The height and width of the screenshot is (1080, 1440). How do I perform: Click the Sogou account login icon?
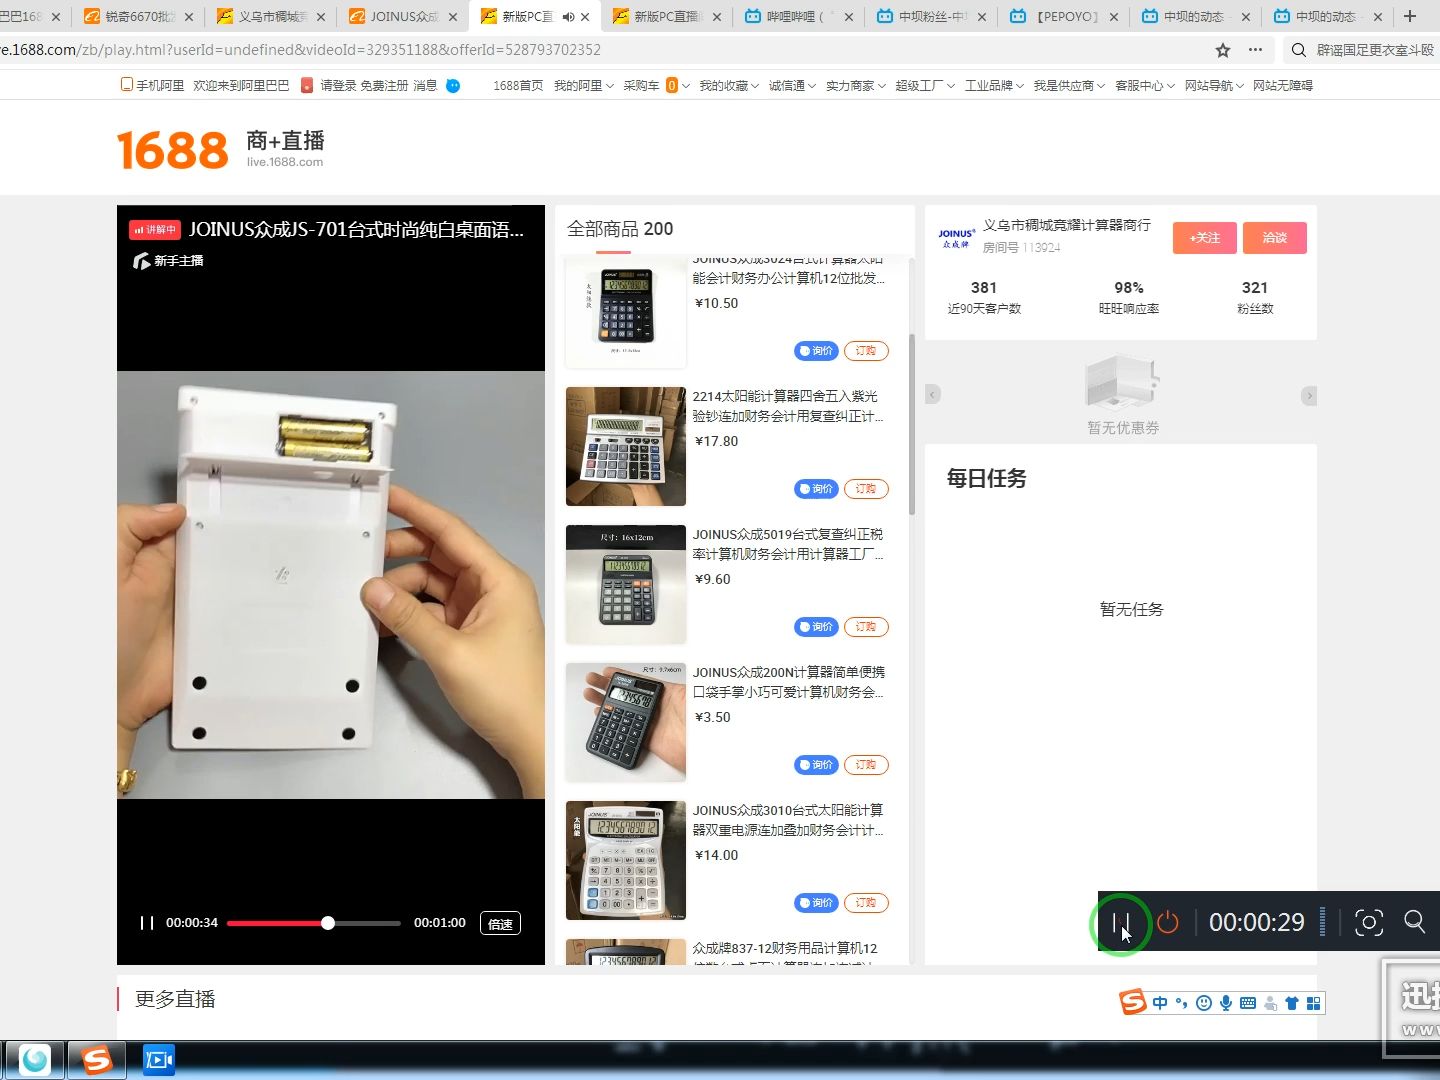click(x=1270, y=1003)
